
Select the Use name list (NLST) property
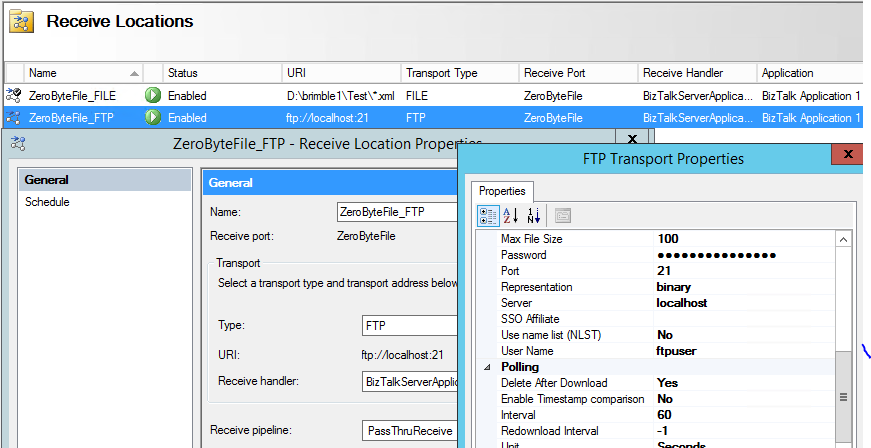551,335
